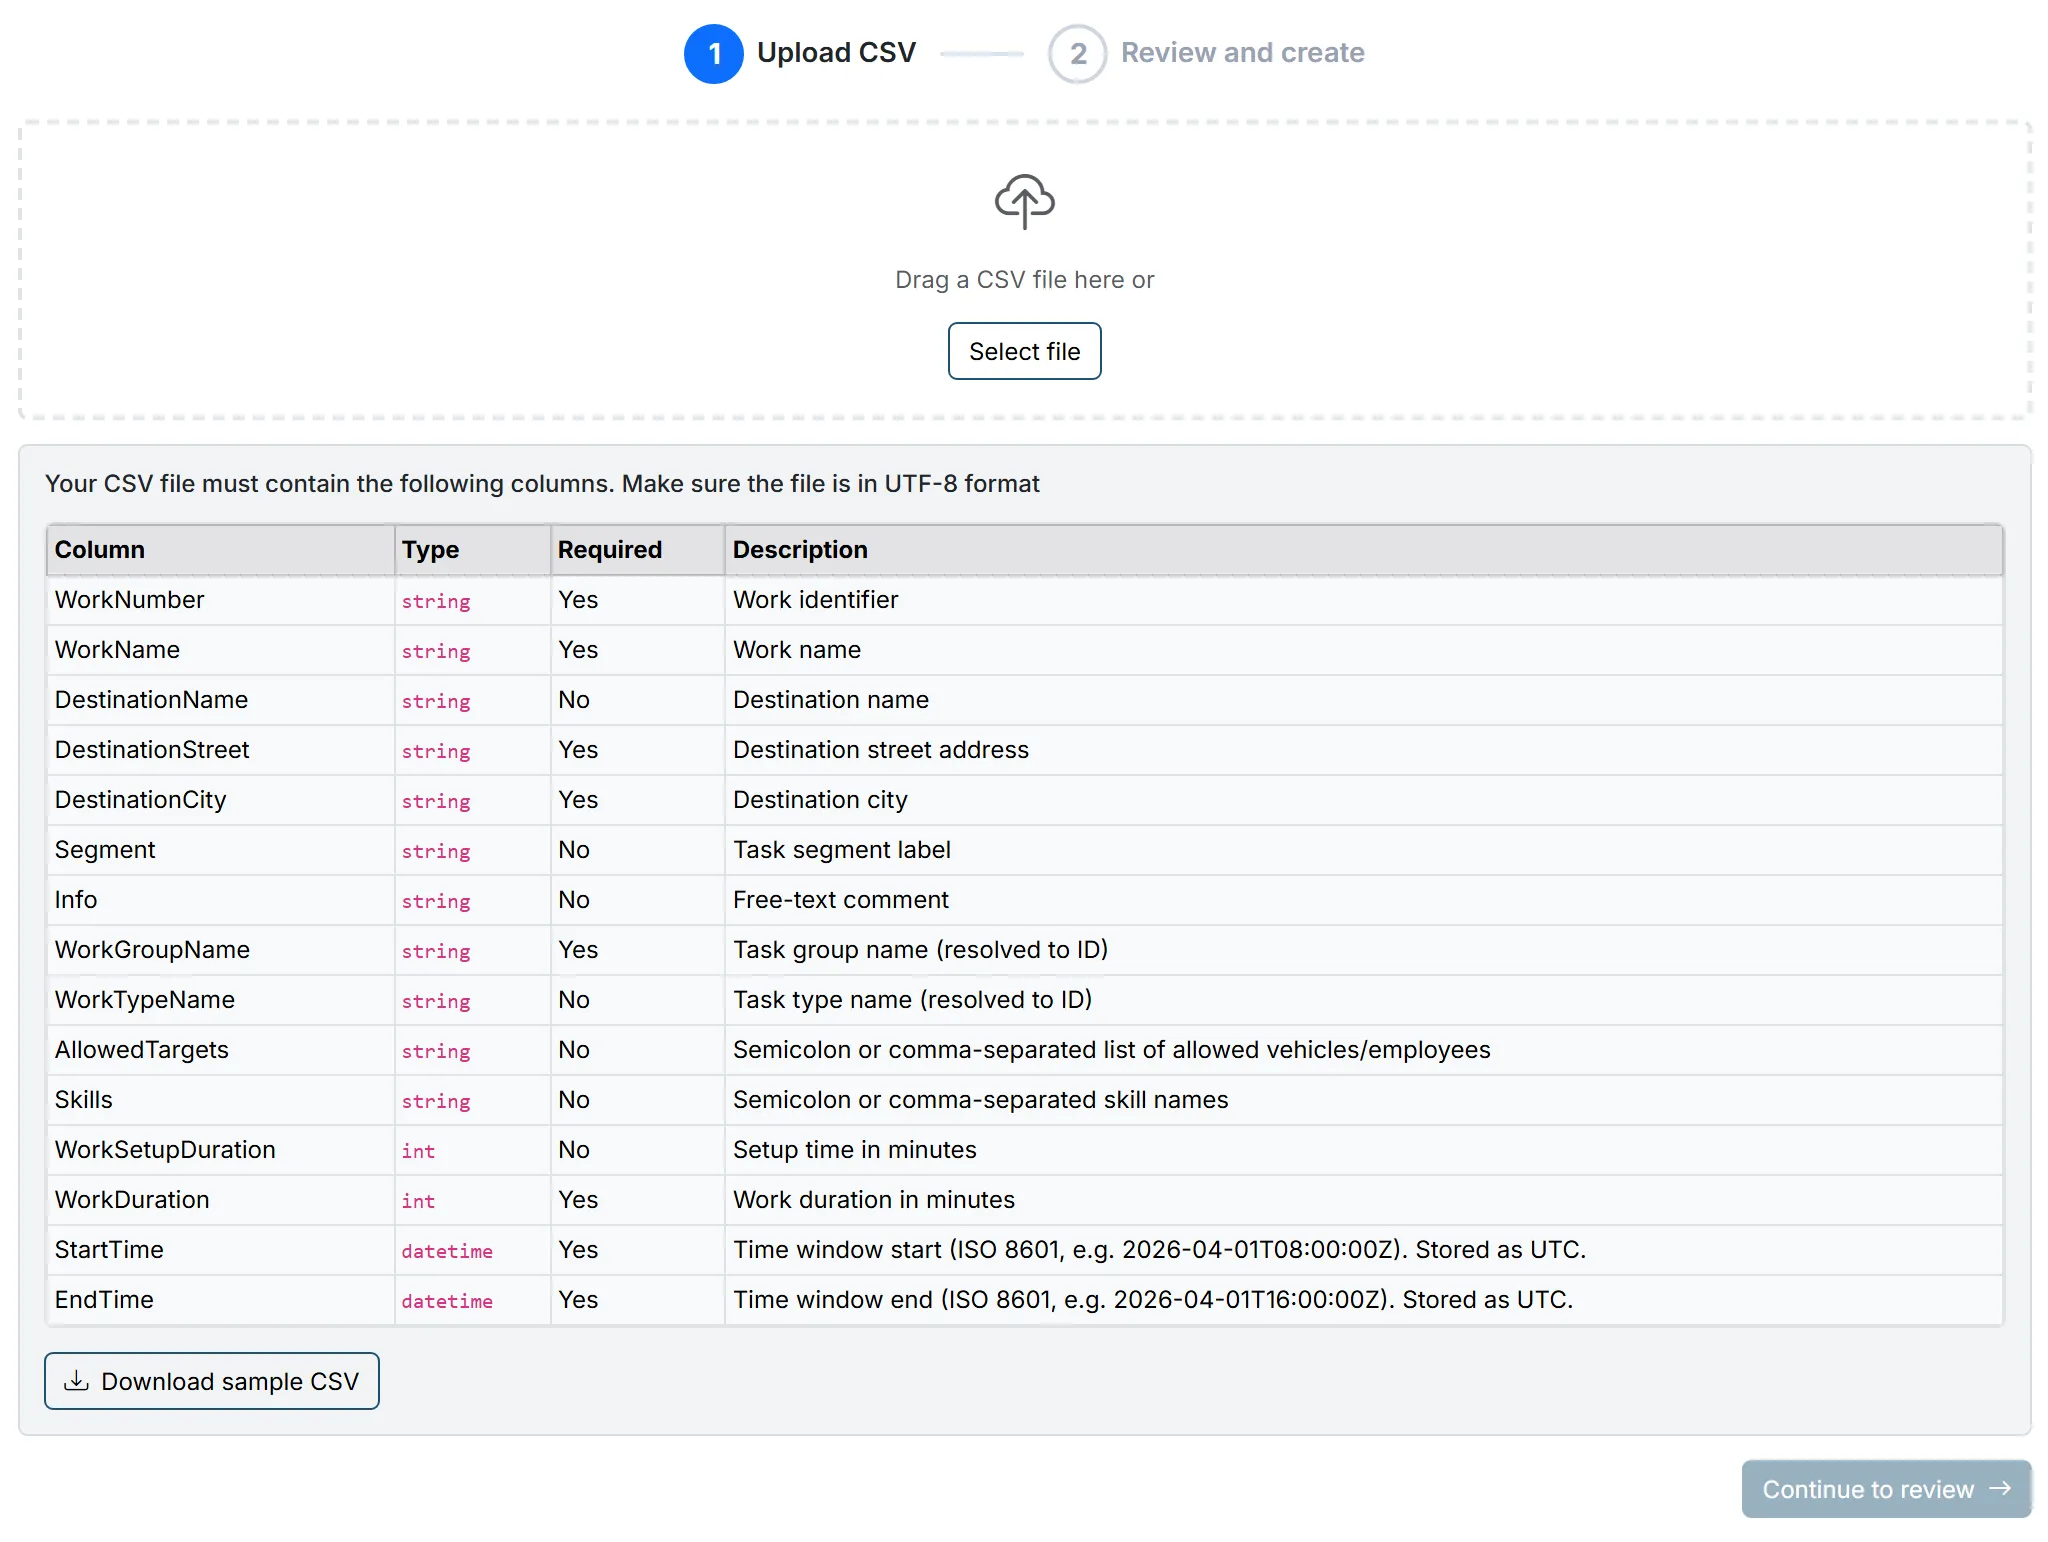Click the Type table header
The height and width of the screenshot is (1542, 2048).
pos(472,550)
